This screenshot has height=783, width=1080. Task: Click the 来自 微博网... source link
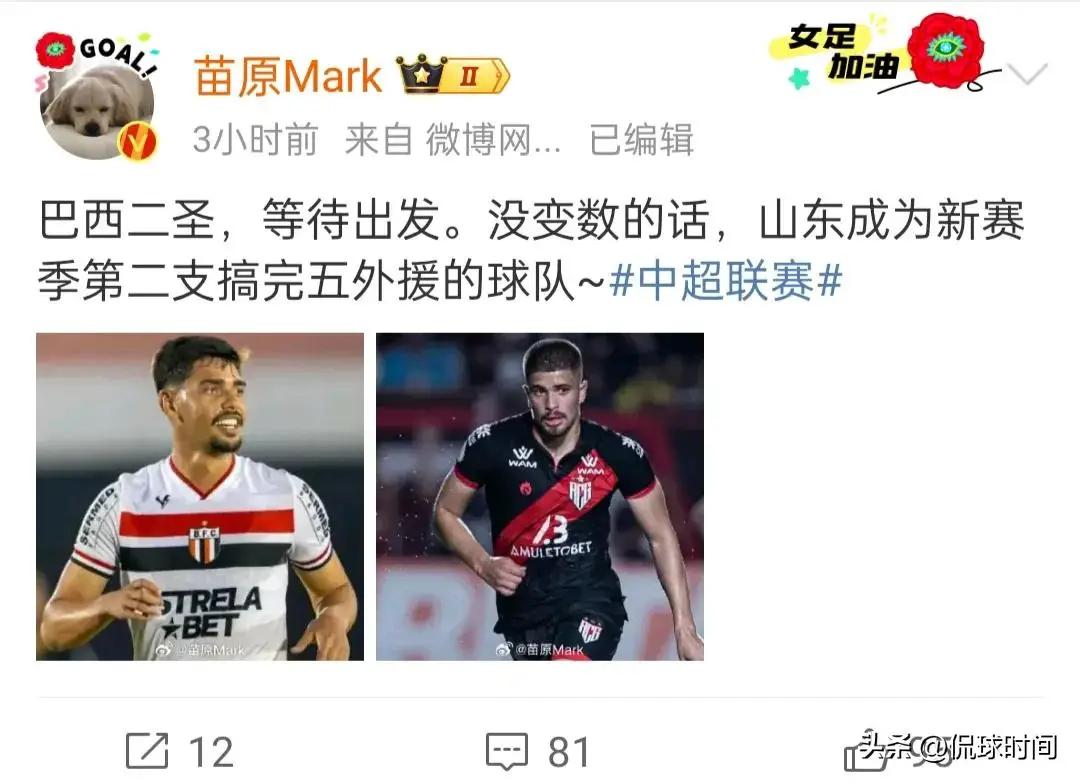click(x=453, y=140)
